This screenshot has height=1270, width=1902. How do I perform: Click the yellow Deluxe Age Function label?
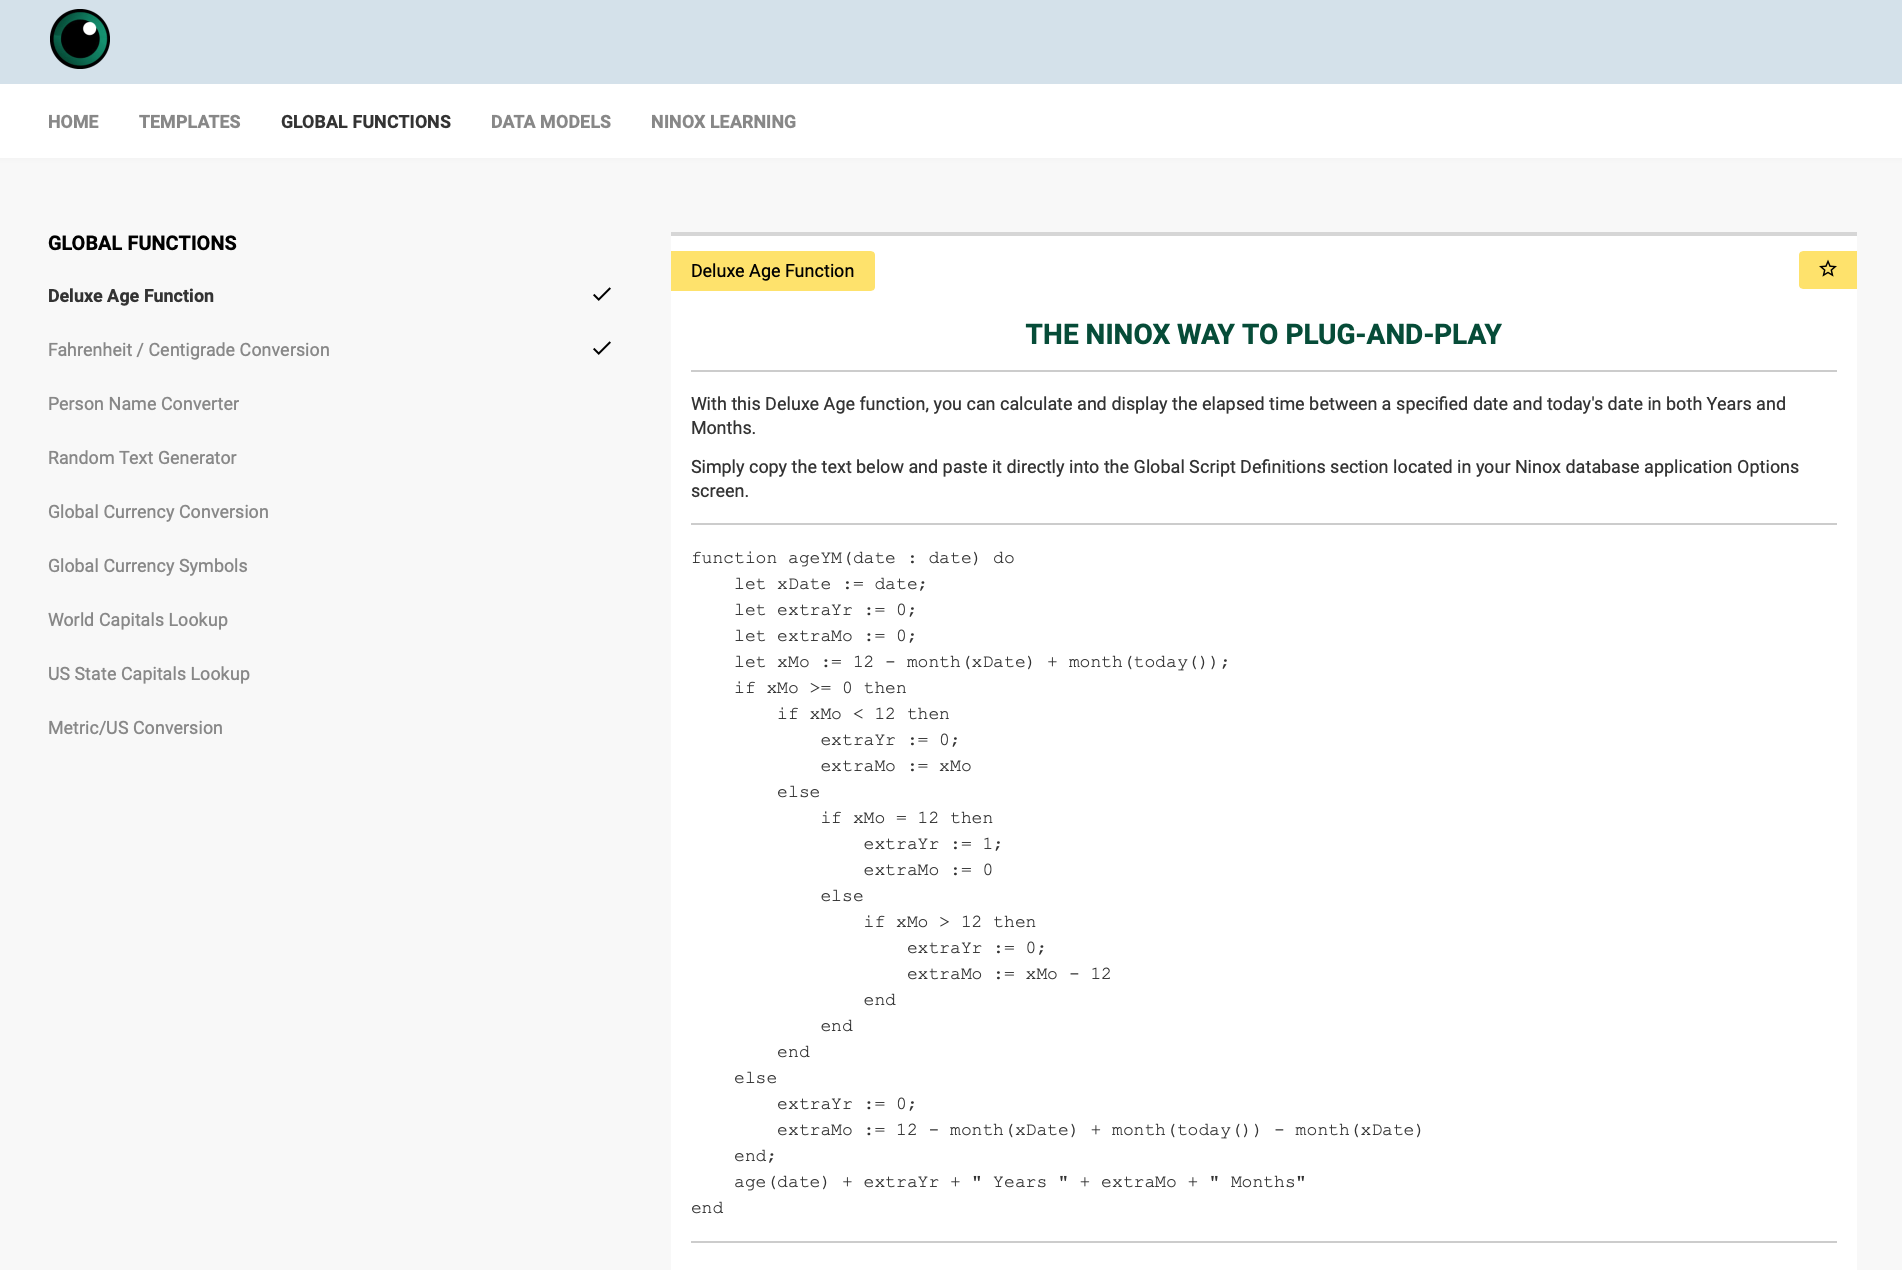(x=772, y=271)
